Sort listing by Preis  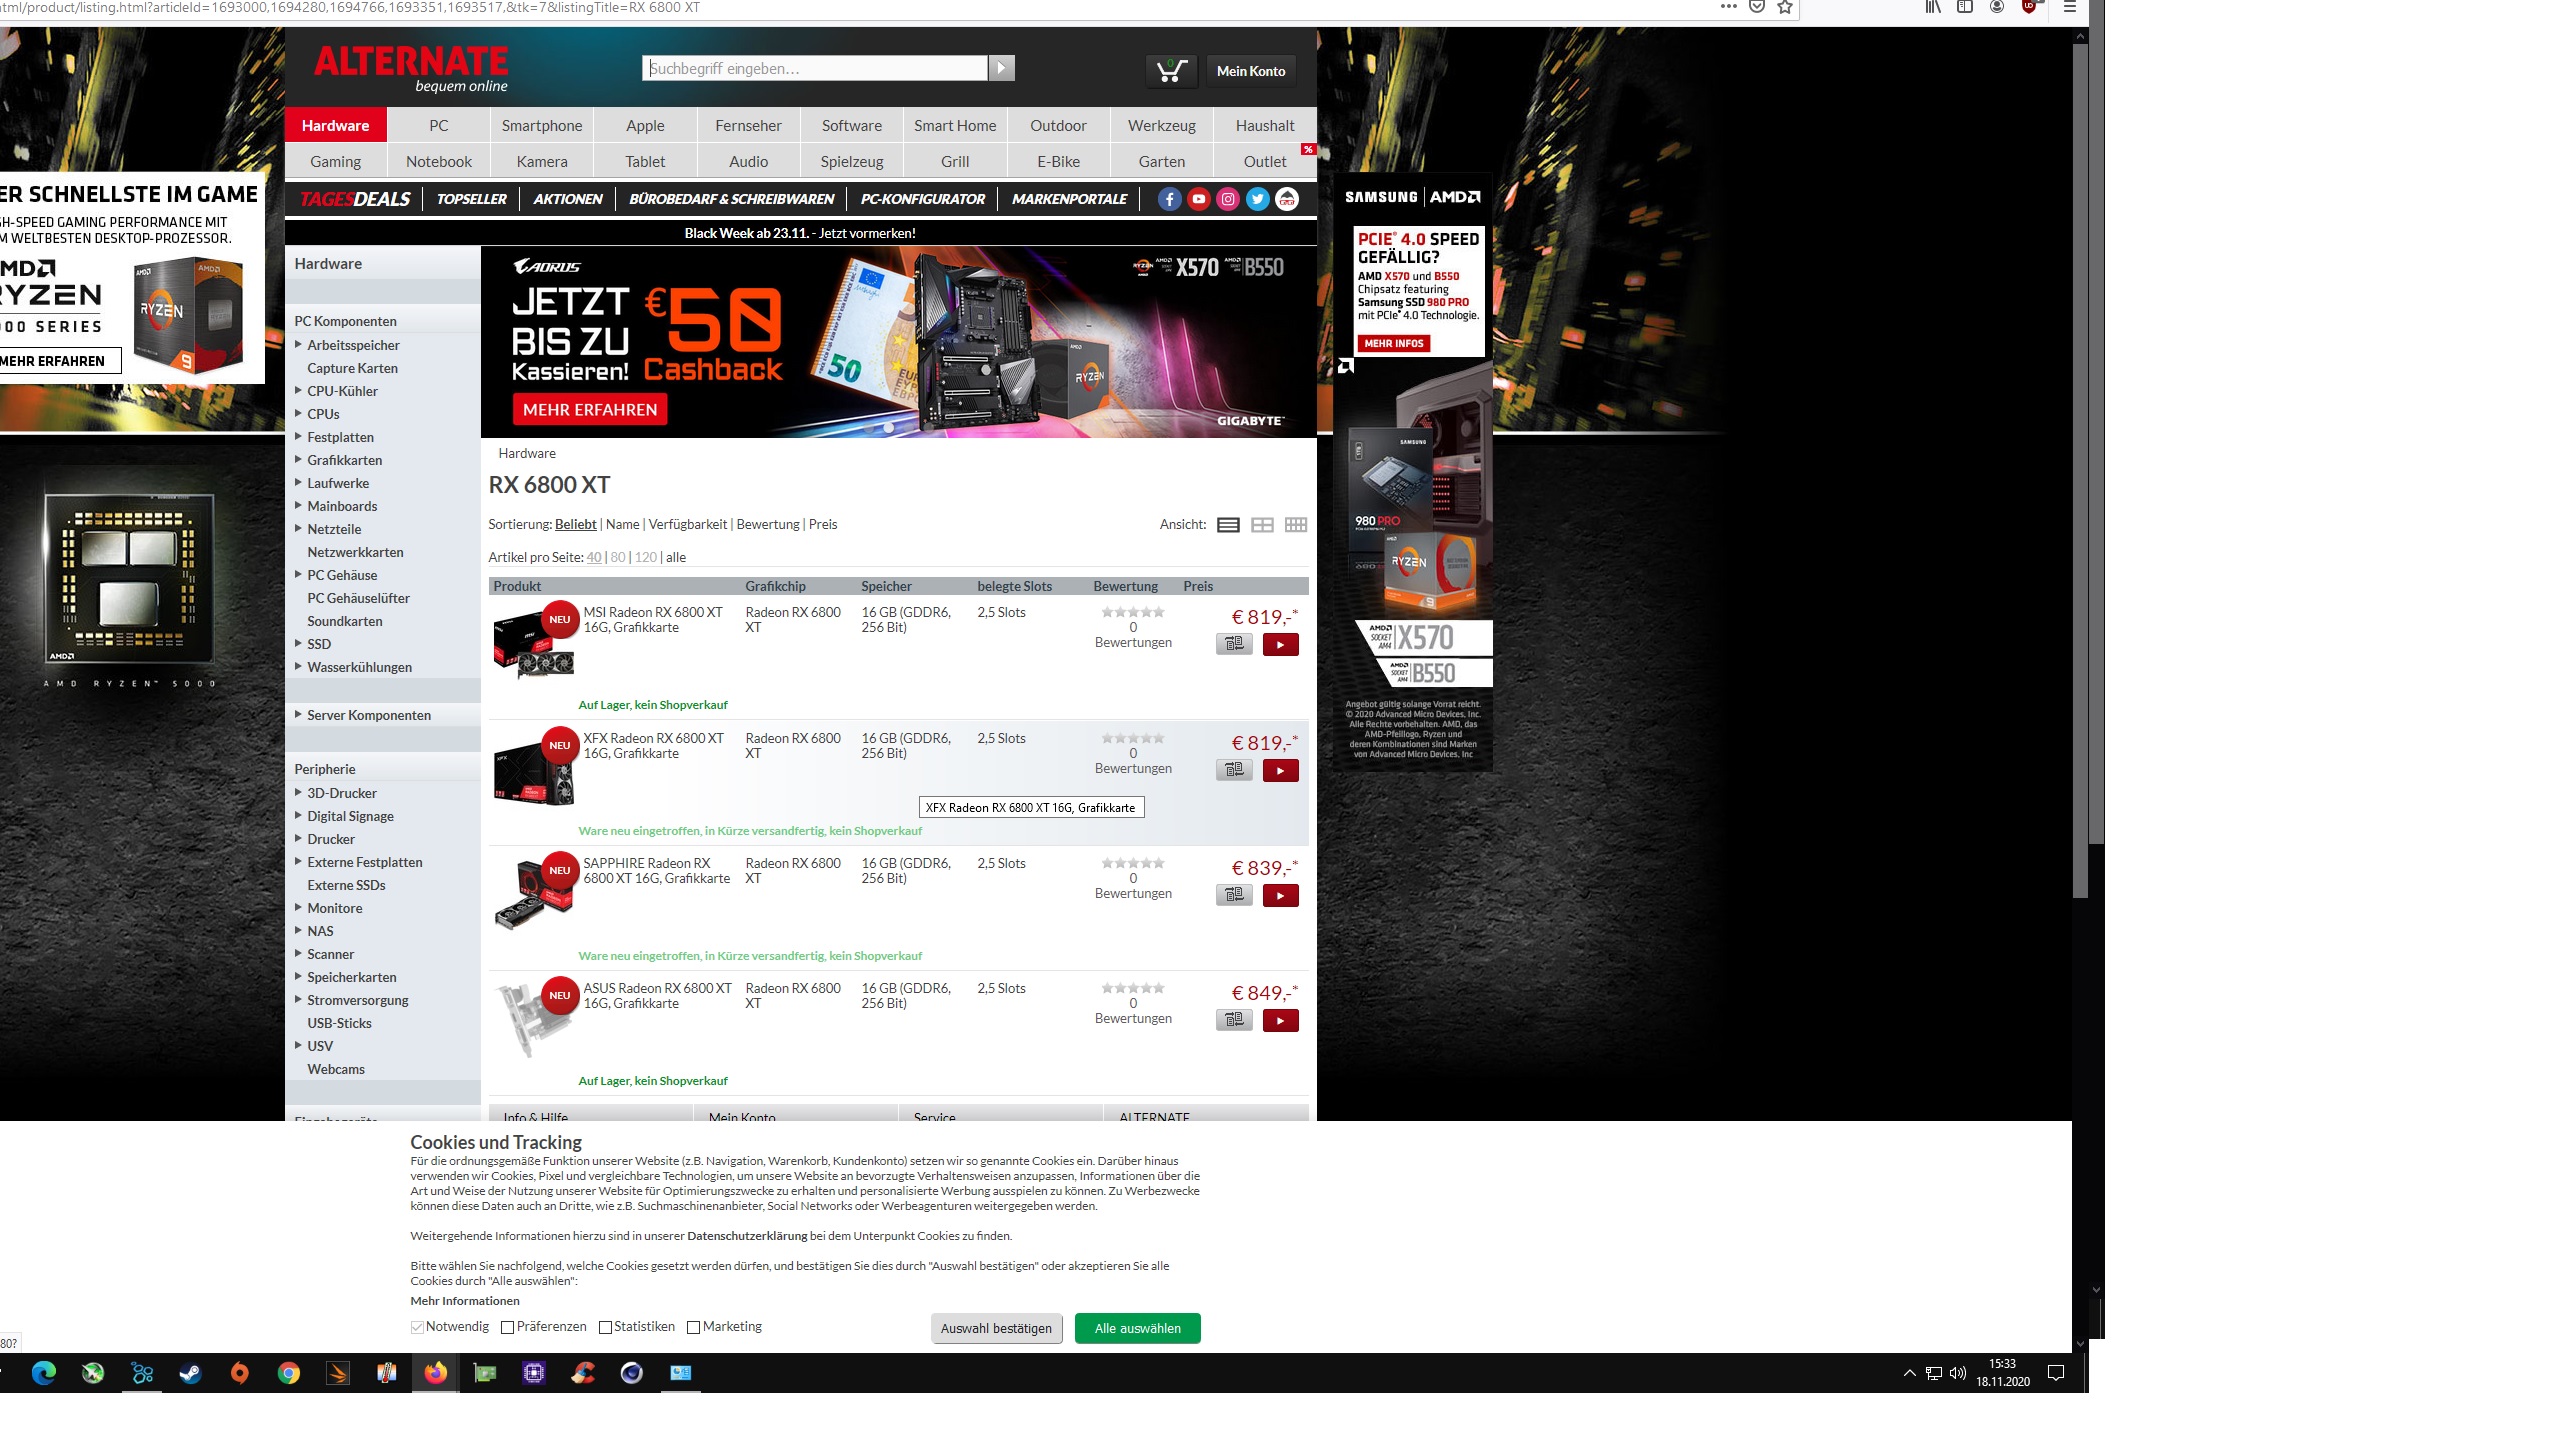[822, 524]
